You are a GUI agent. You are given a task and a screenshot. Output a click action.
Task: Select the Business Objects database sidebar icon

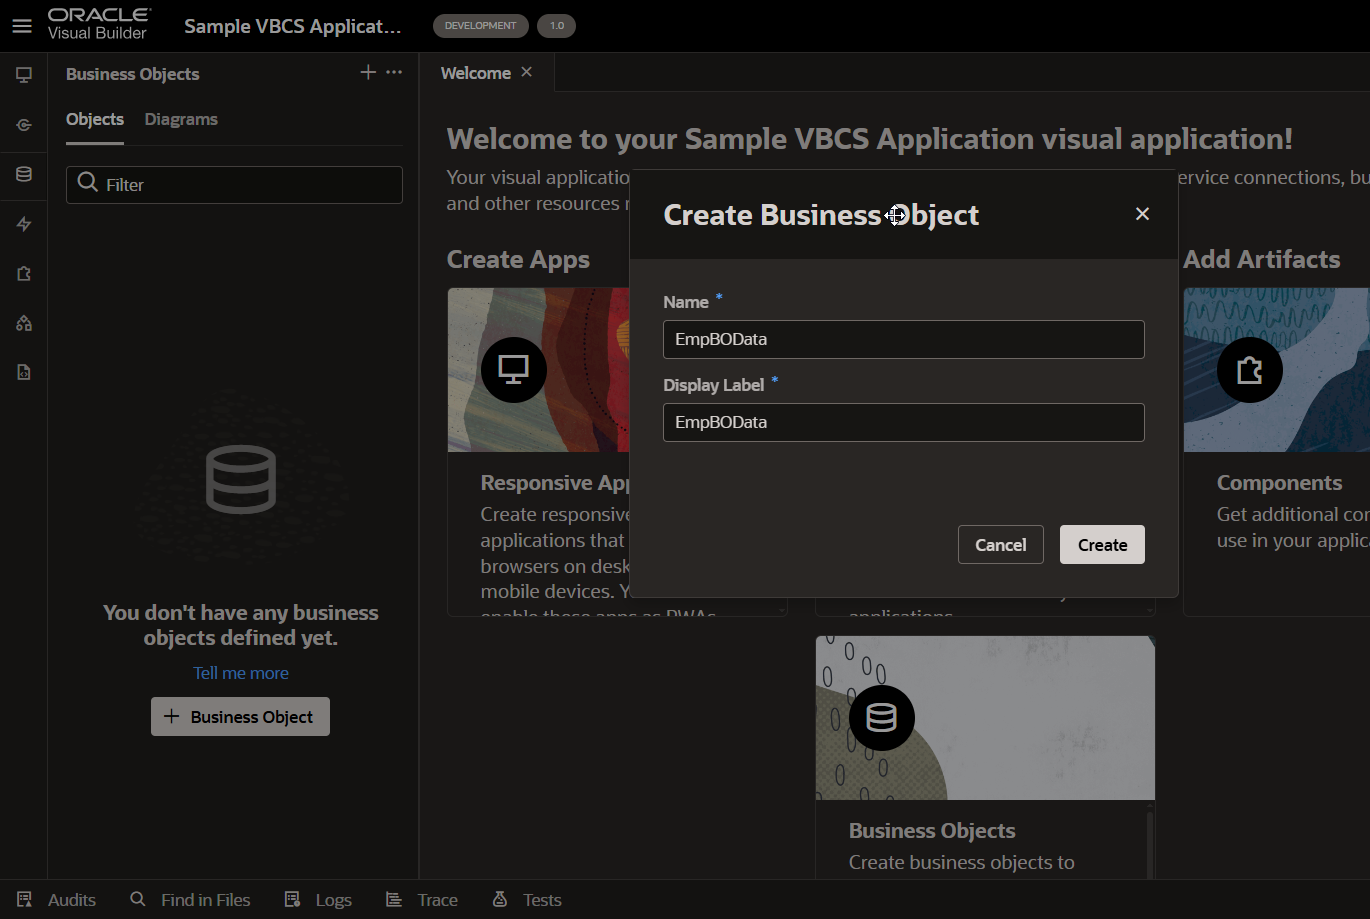pos(24,174)
